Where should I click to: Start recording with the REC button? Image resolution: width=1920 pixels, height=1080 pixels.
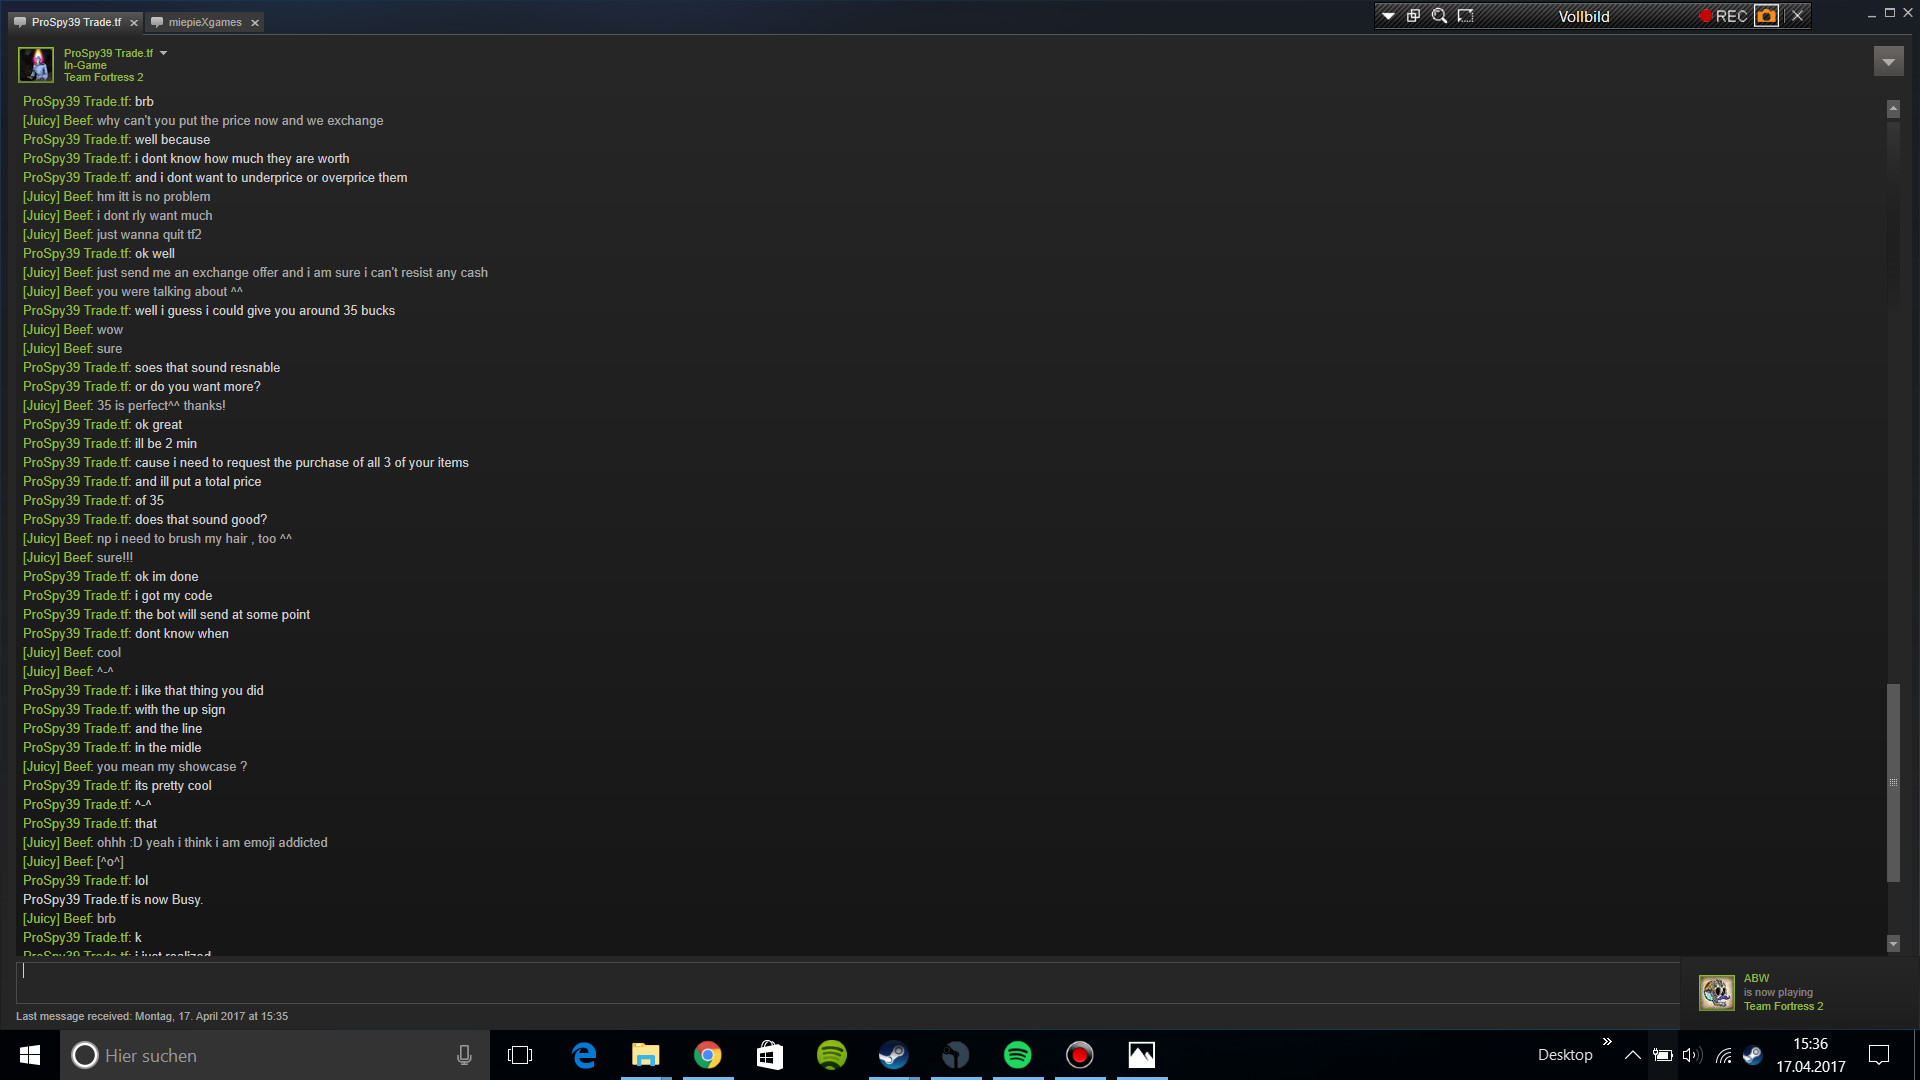[1723, 16]
